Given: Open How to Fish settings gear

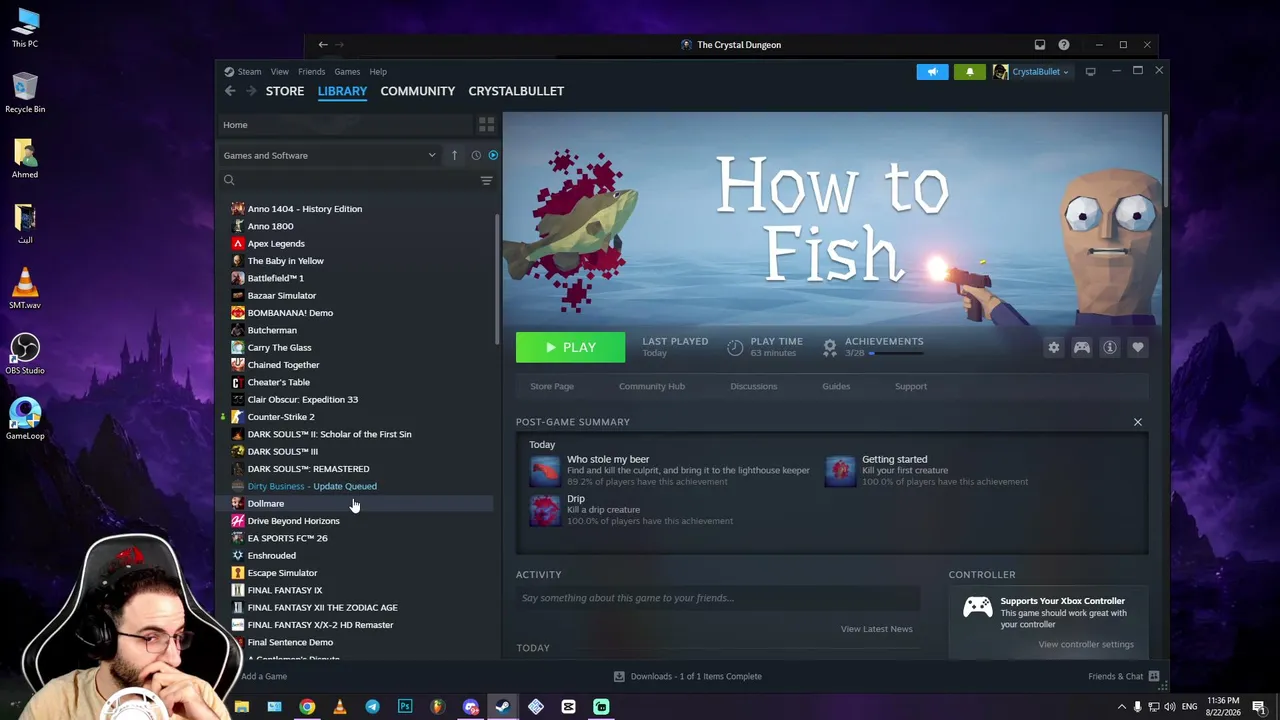Looking at the screenshot, I should [1053, 347].
